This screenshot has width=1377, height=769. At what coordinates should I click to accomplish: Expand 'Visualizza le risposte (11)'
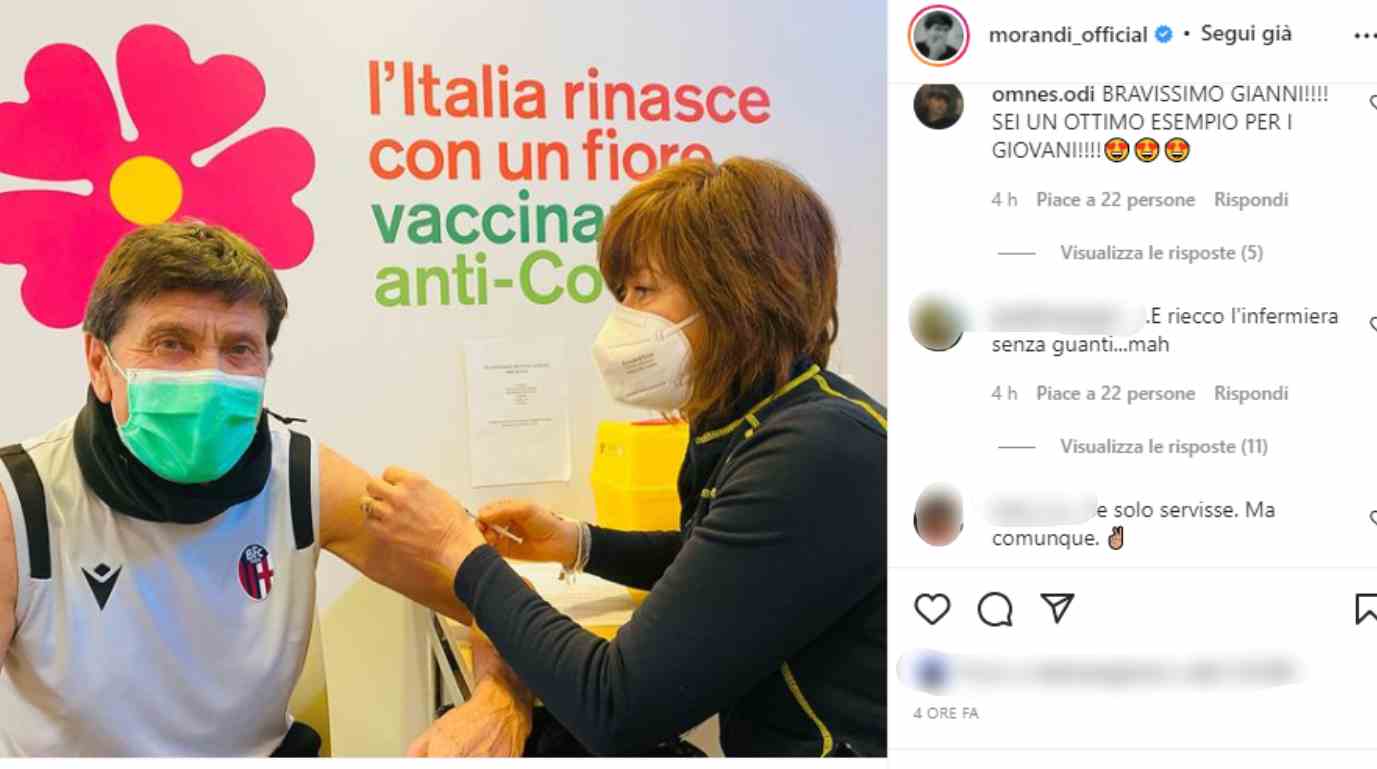pos(1164,447)
